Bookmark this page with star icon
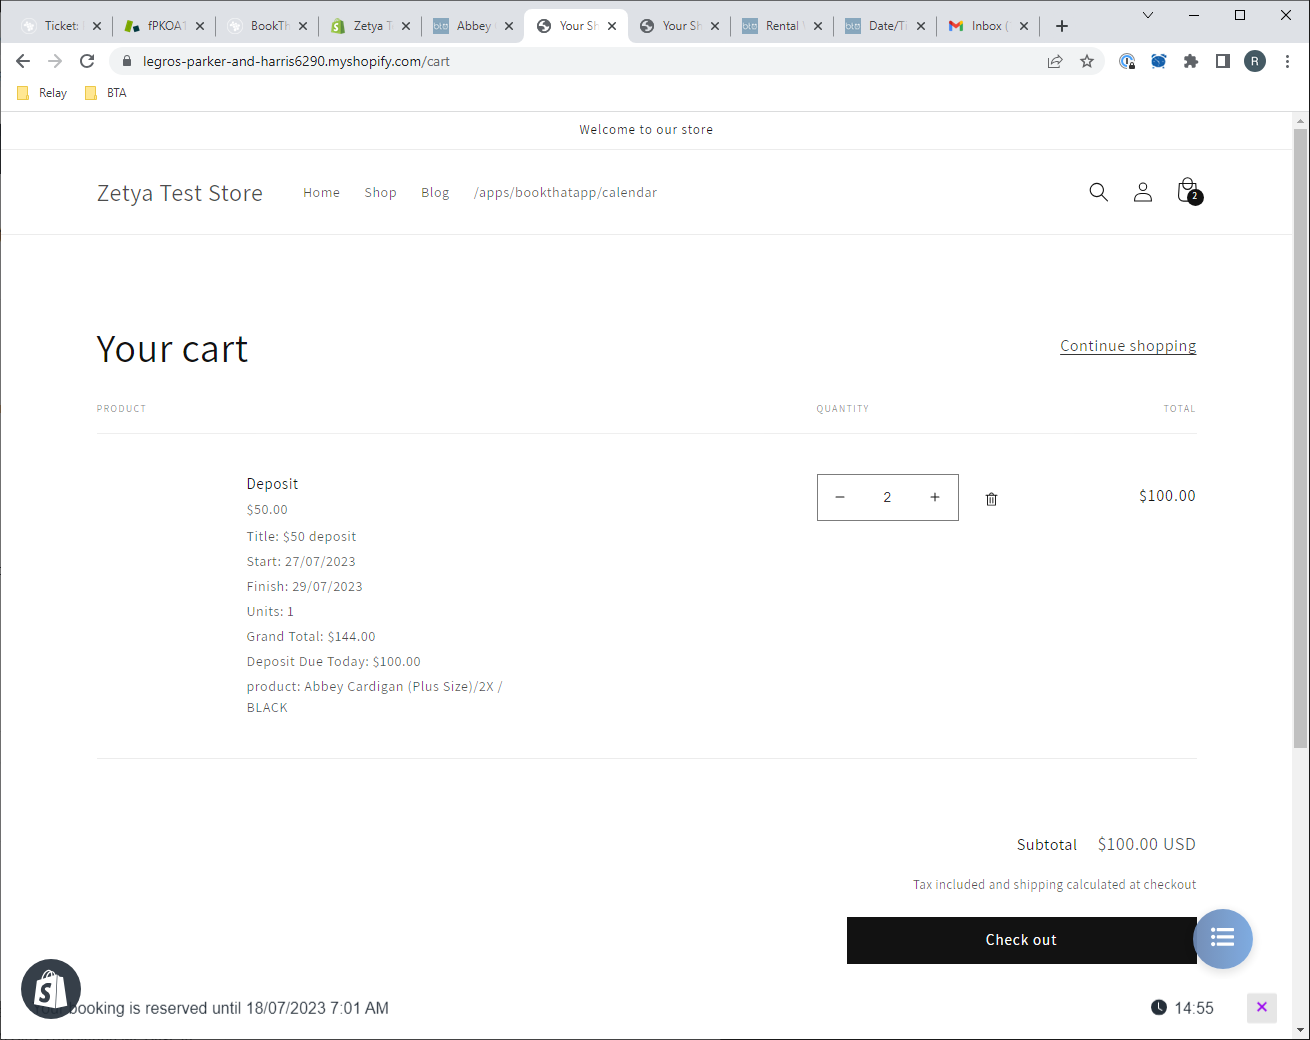This screenshot has width=1310, height=1040. point(1087,61)
